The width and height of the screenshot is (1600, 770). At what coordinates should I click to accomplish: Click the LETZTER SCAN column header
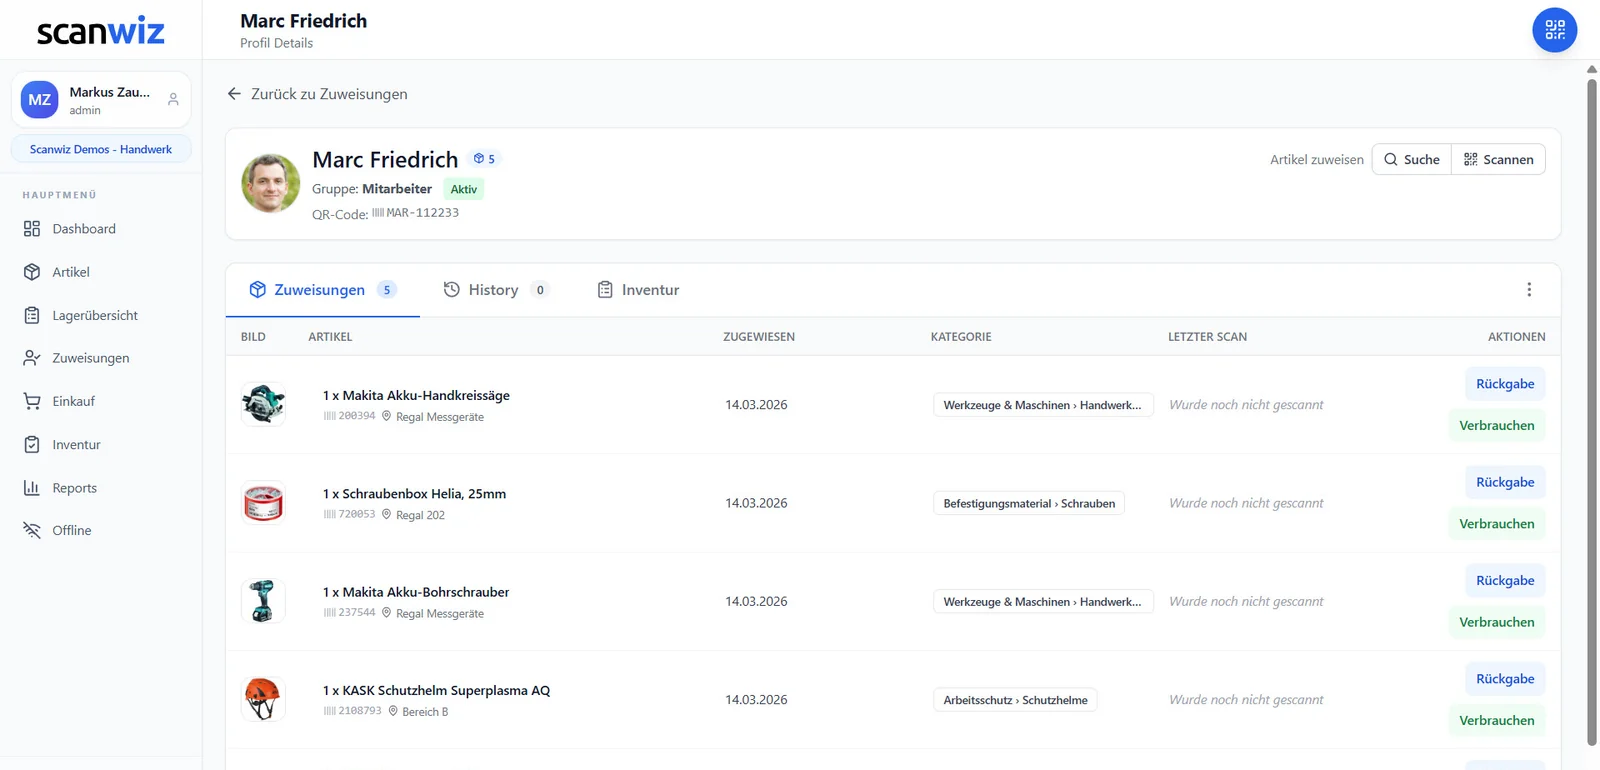click(1207, 337)
